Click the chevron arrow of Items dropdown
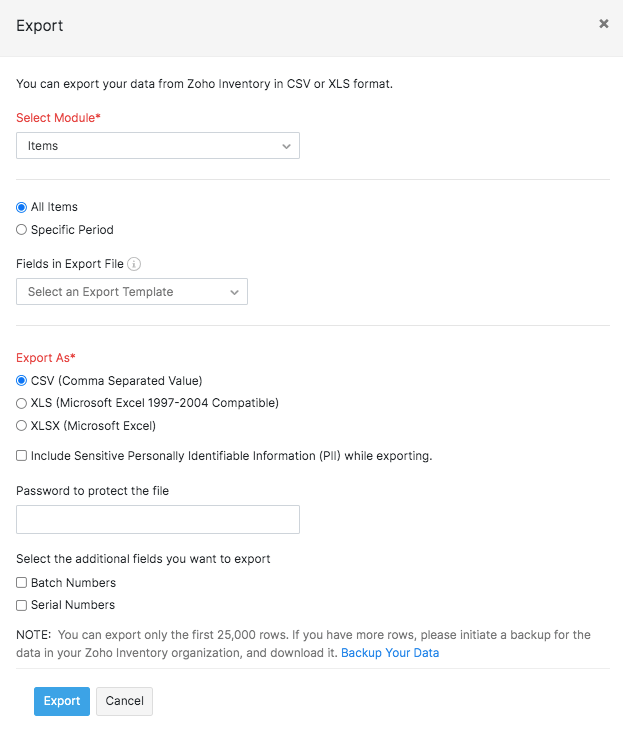This screenshot has height=743, width=623. point(286,146)
